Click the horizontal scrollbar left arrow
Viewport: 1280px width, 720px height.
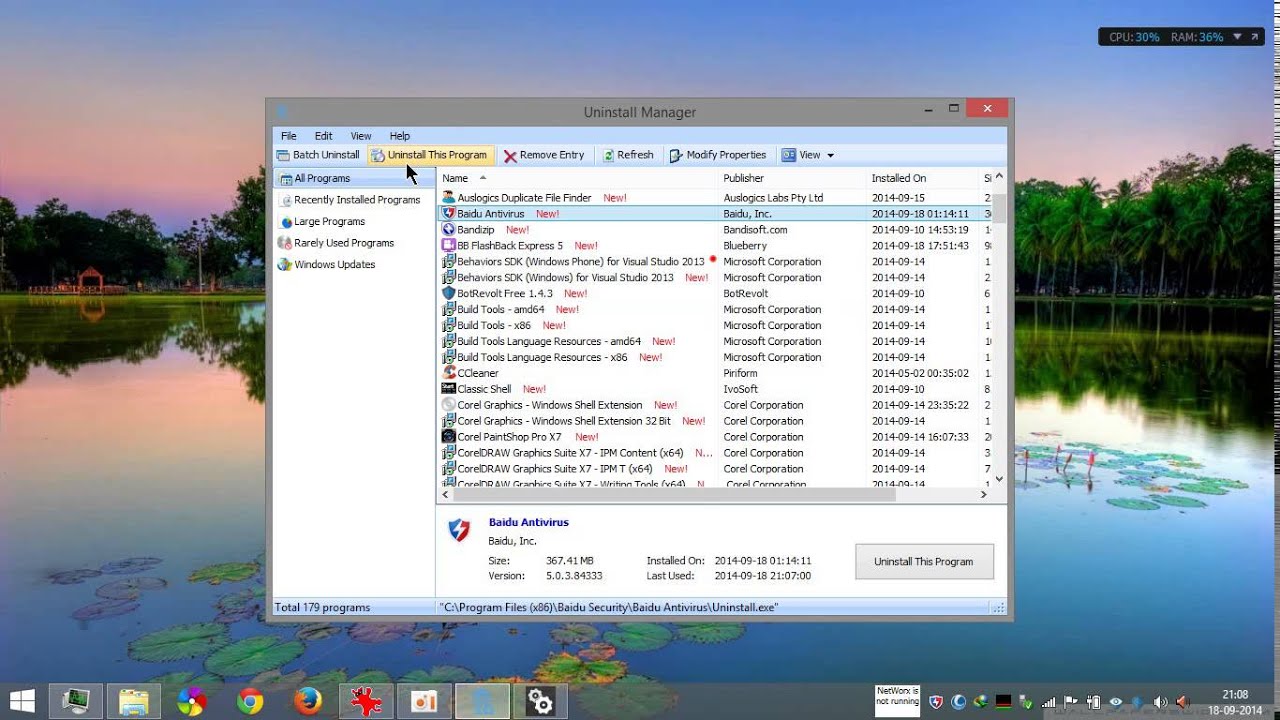(446, 494)
